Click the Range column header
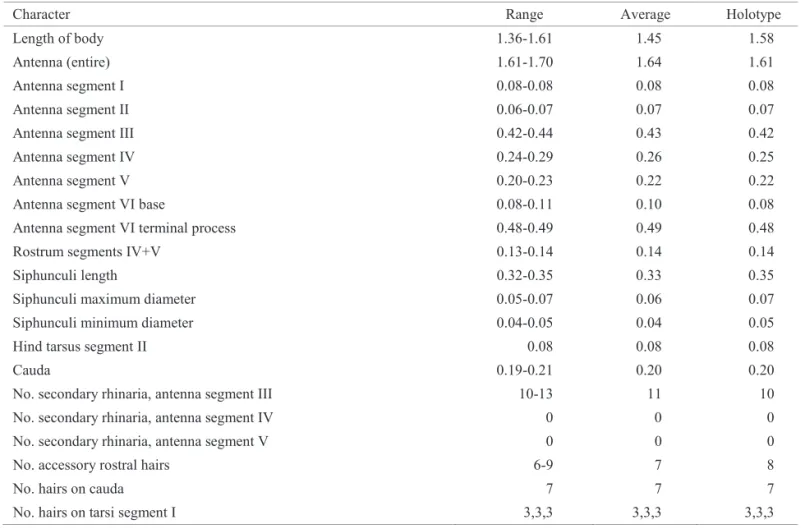This screenshot has height=529, width=805. pyautogui.click(x=524, y=14)
